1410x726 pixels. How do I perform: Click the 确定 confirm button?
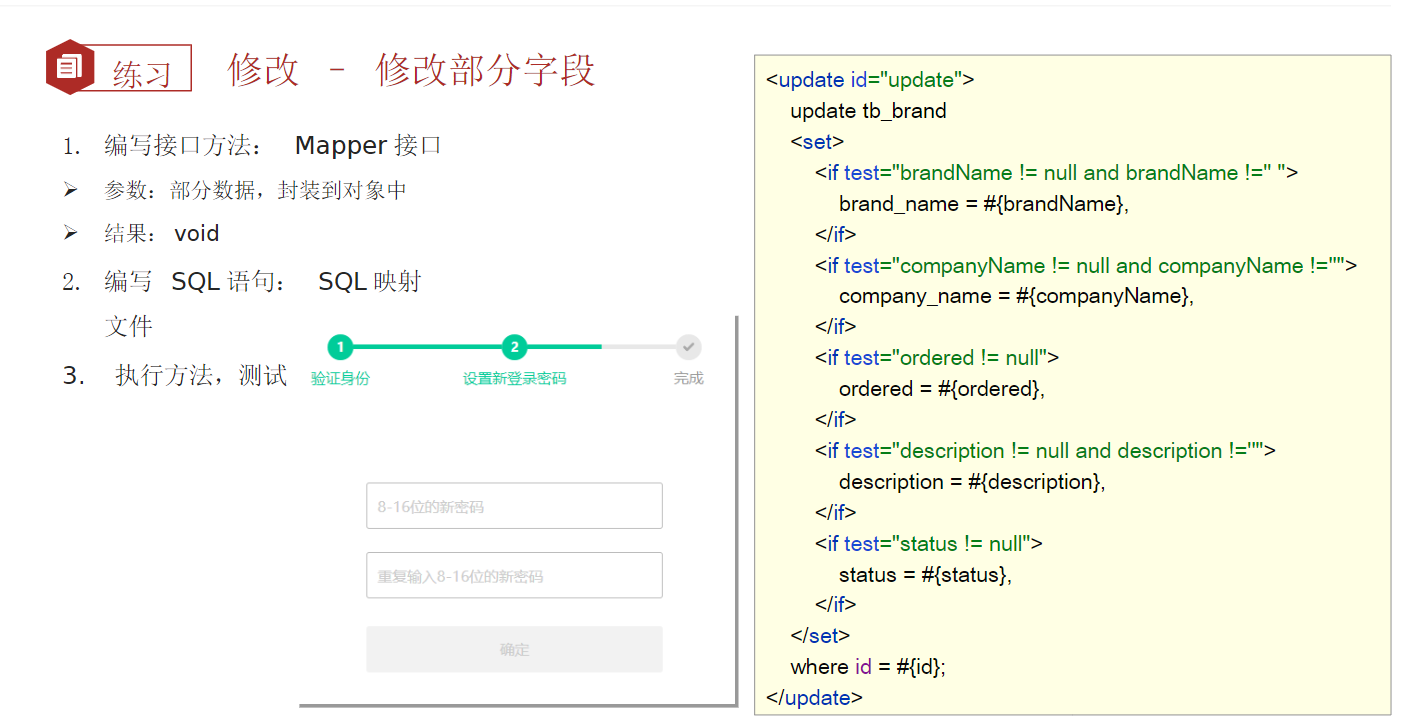click(x=514, y=649)
